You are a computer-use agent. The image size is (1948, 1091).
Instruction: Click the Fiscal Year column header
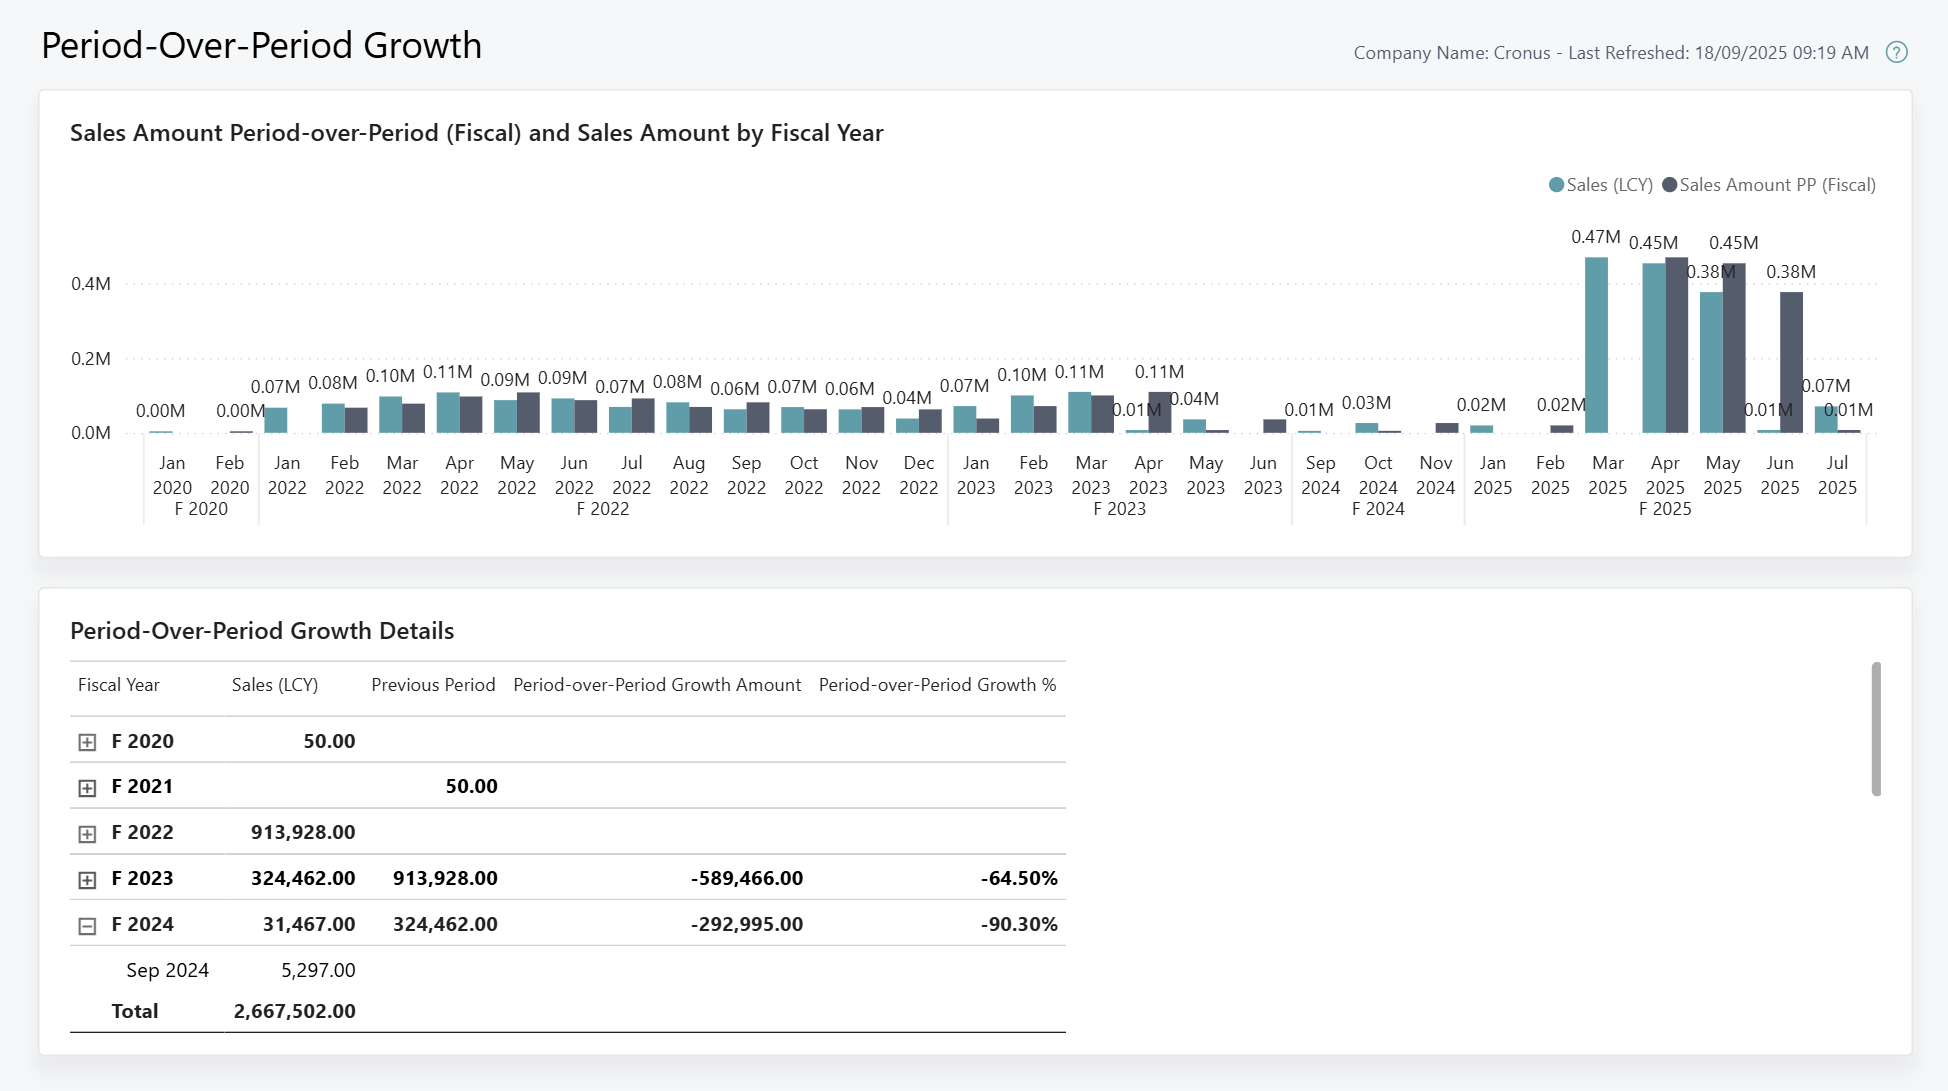click(x=118, y=685)
